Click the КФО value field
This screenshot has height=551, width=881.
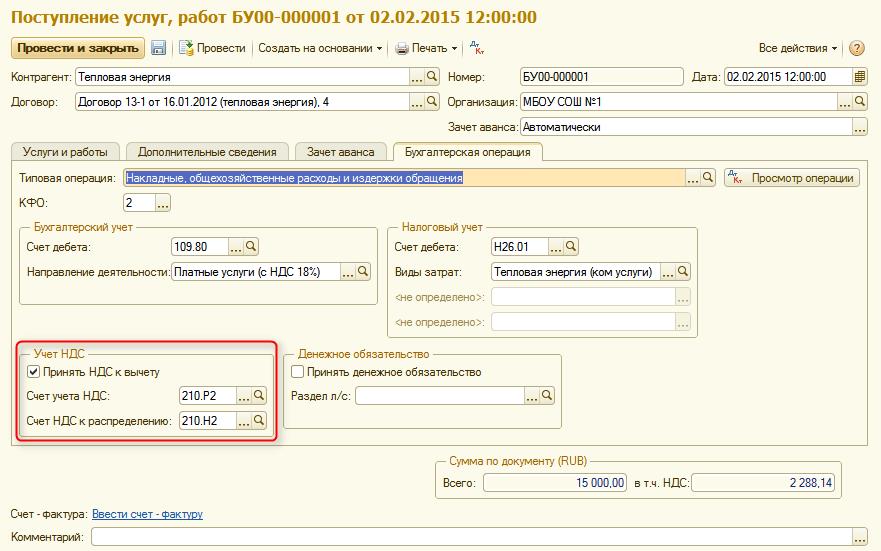139,203
